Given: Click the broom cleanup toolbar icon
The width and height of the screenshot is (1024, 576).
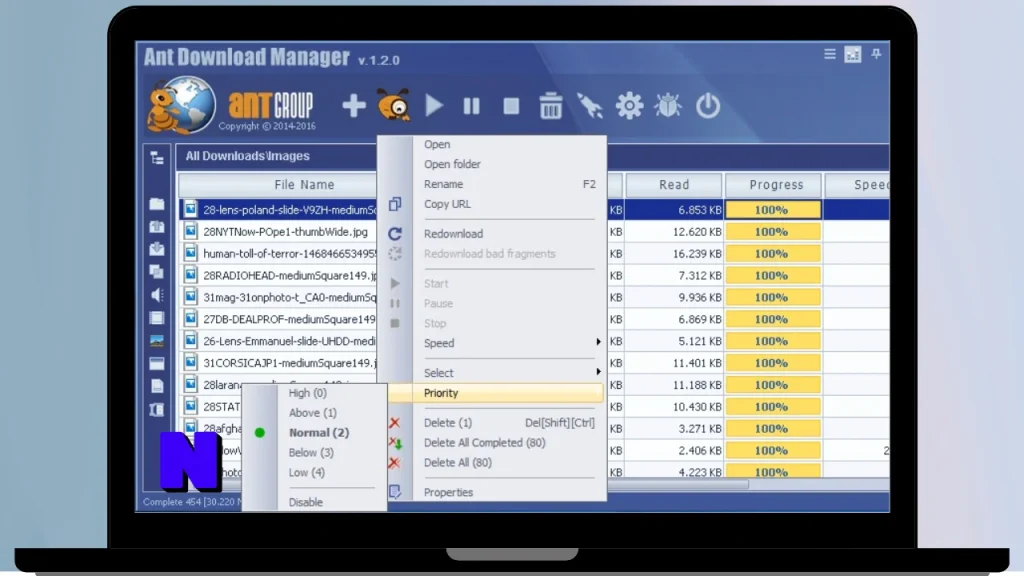Looking at the screenshot, I should click(590, 106).
